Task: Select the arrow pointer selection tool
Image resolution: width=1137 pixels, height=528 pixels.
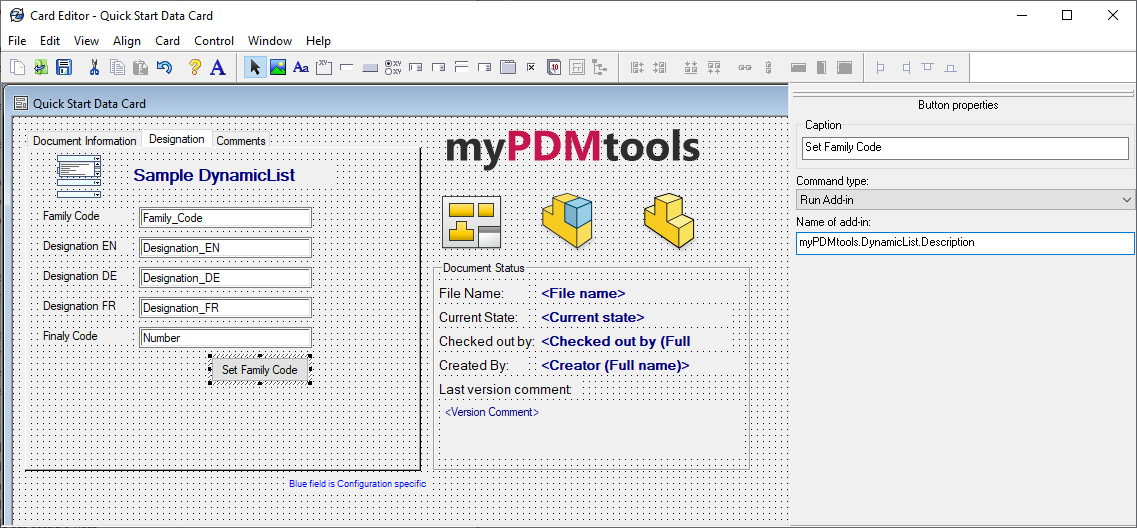Action: click(254, 67)
